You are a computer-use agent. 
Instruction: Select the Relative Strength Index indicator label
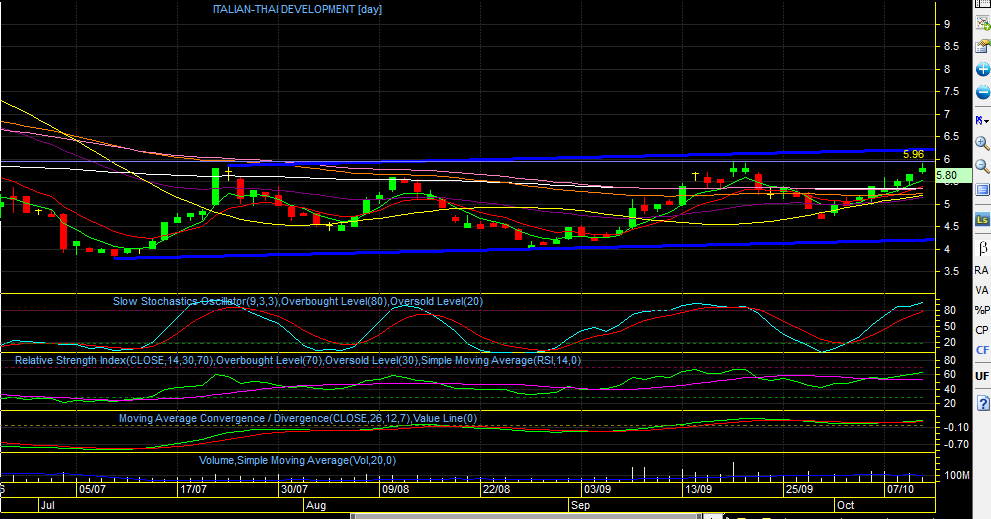click(x=298, y=360)
